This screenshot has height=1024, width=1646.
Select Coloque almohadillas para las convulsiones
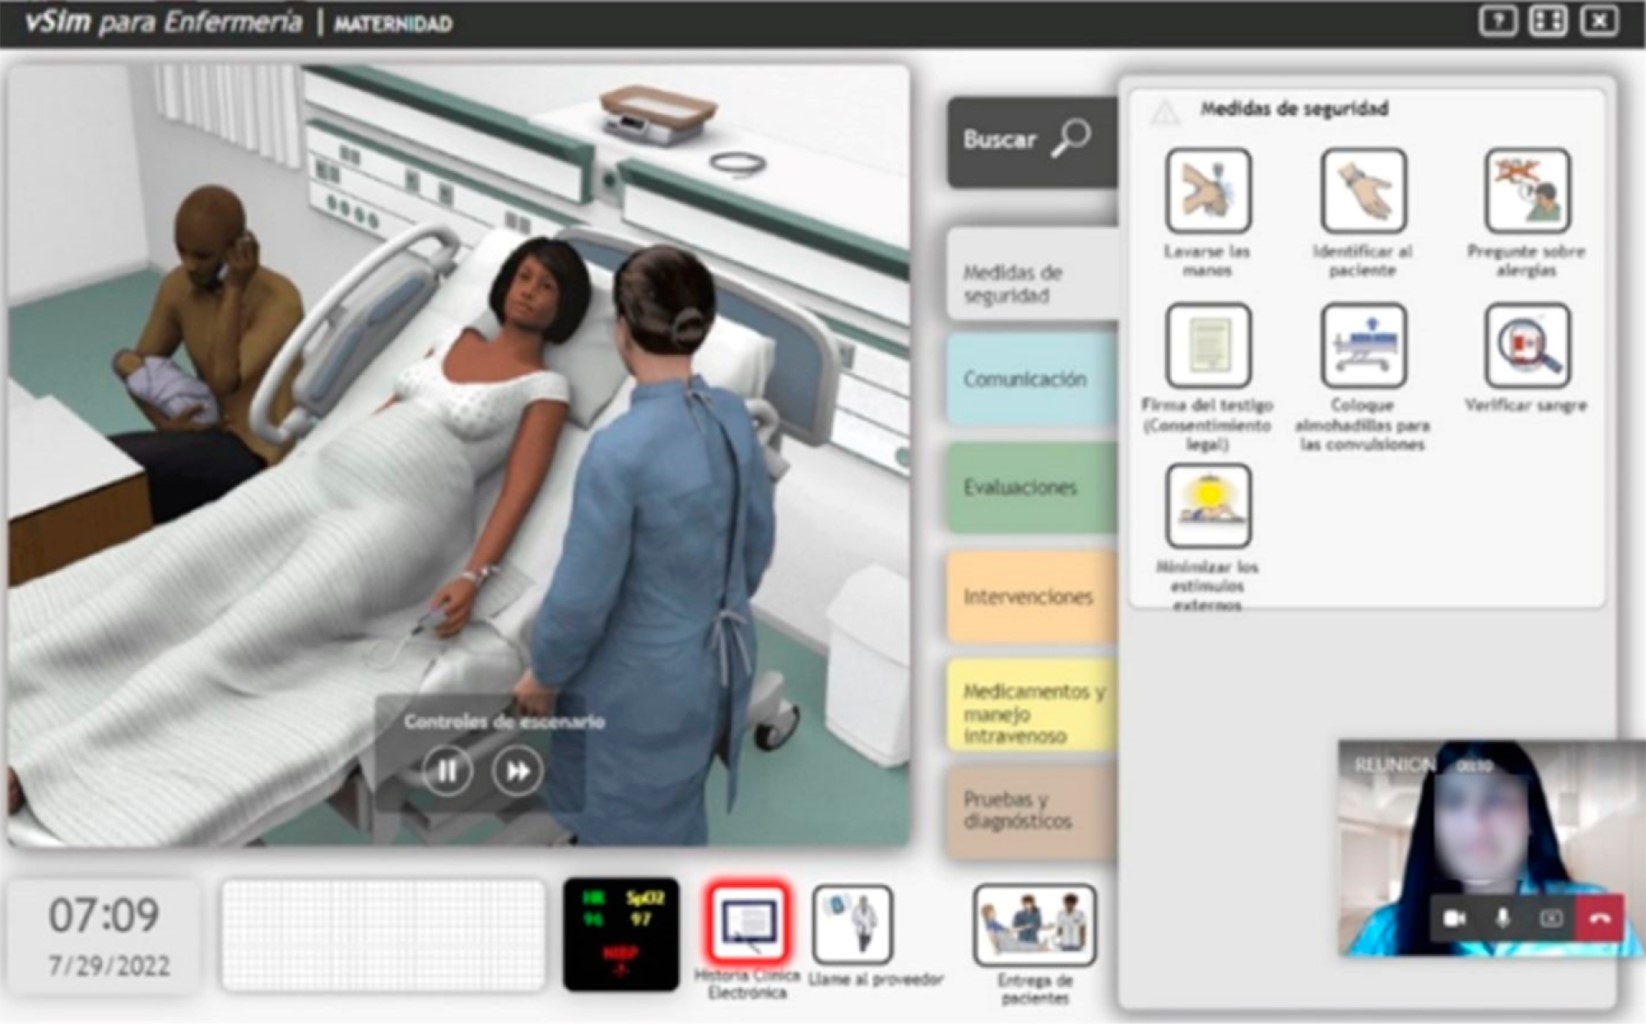click(1363, 346)
